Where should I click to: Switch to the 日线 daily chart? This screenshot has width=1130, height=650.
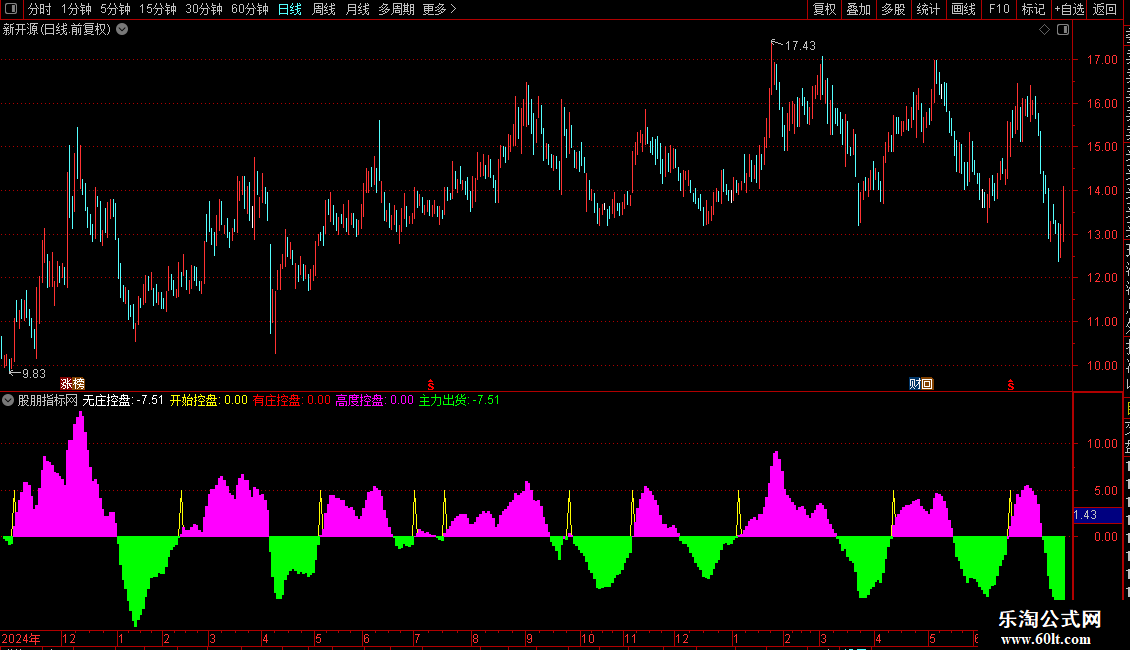click(290, 9)
